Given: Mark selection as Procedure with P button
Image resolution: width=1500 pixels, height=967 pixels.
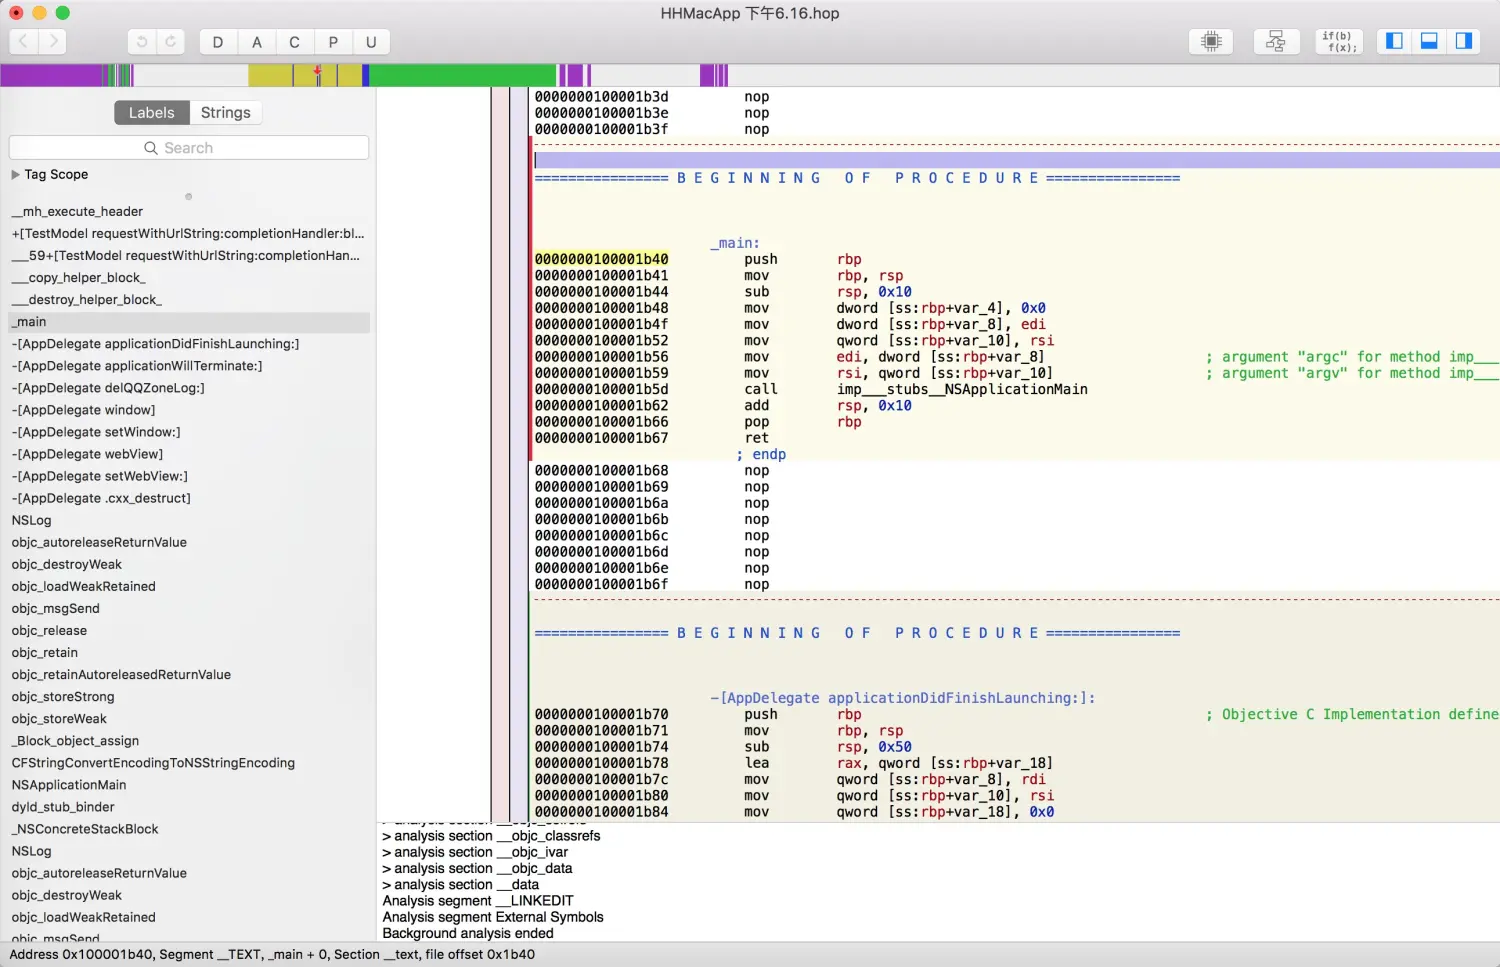Looking at the screenshot, I should click(333, 42).
